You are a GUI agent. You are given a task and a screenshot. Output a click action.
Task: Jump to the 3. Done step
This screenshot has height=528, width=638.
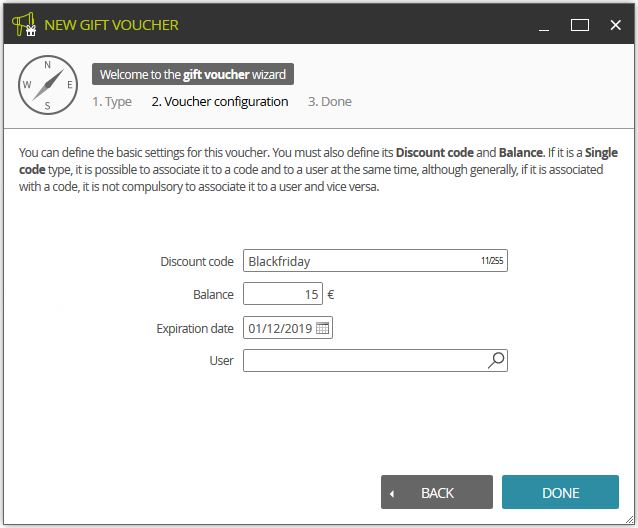pos(330,101)
